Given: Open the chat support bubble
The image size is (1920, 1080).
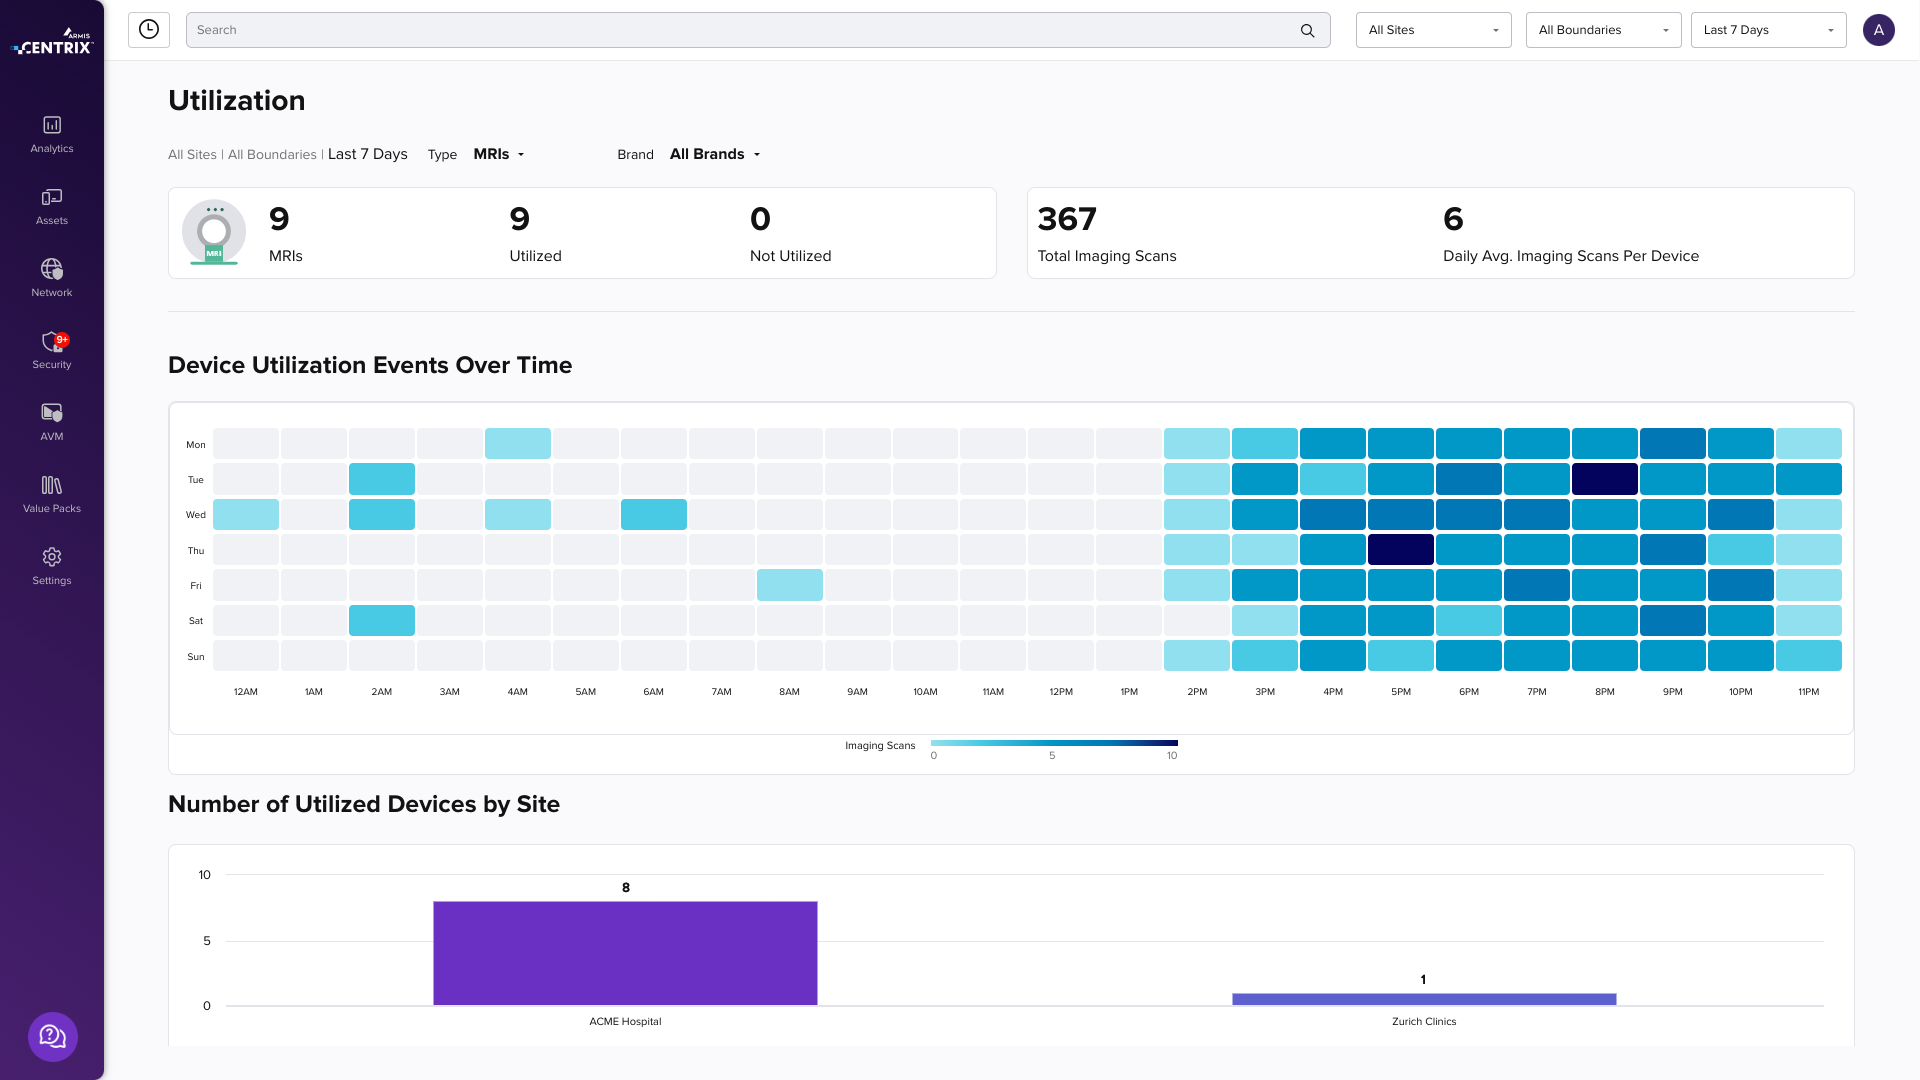Looking at the screenshot, I should 53,1036.
